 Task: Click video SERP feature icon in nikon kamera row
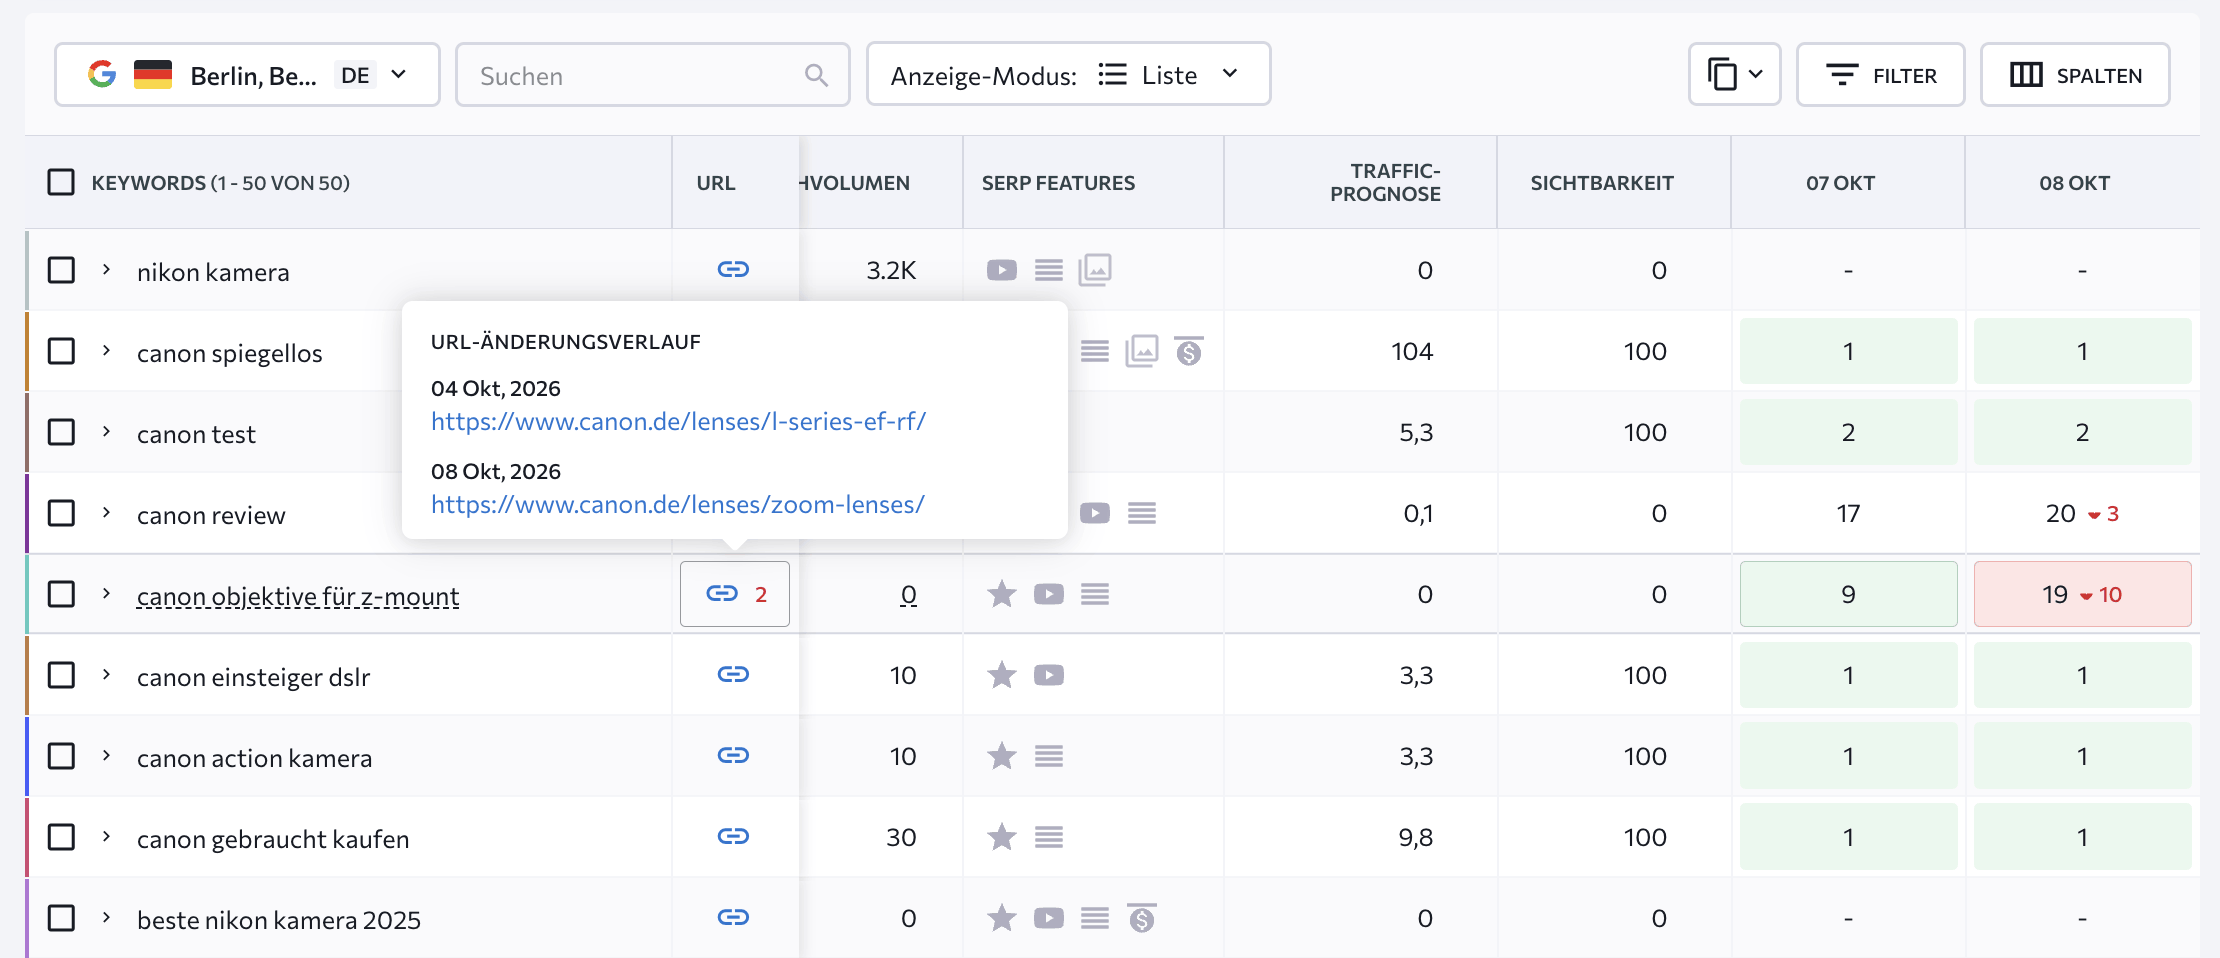1001,270
